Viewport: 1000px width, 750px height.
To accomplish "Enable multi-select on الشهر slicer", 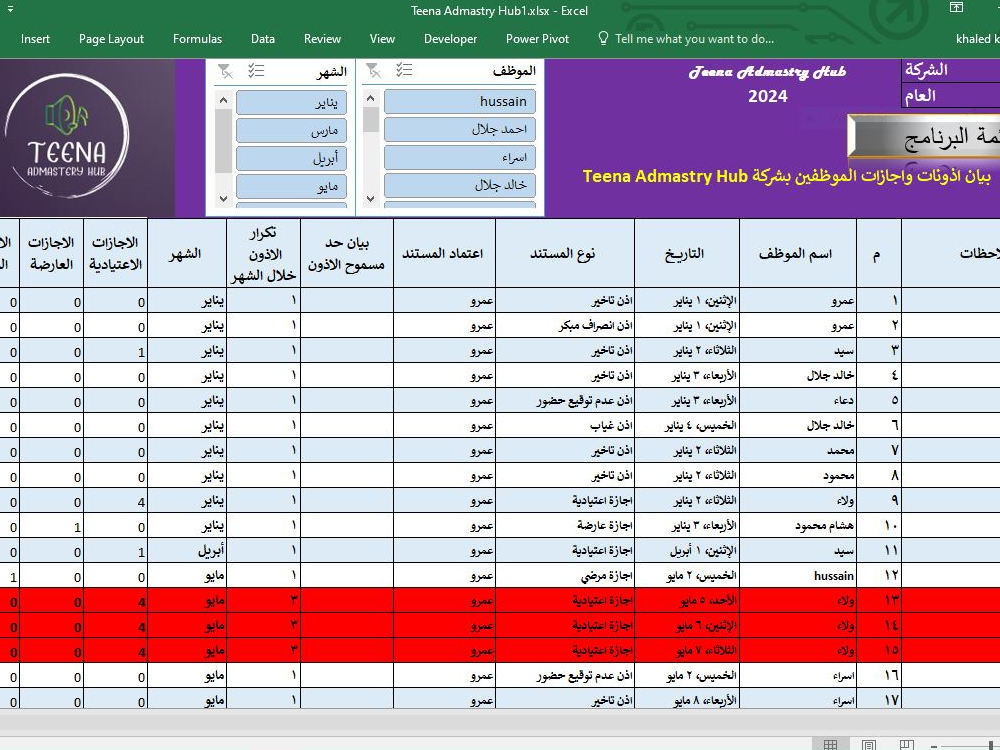I will click(256, 70).
